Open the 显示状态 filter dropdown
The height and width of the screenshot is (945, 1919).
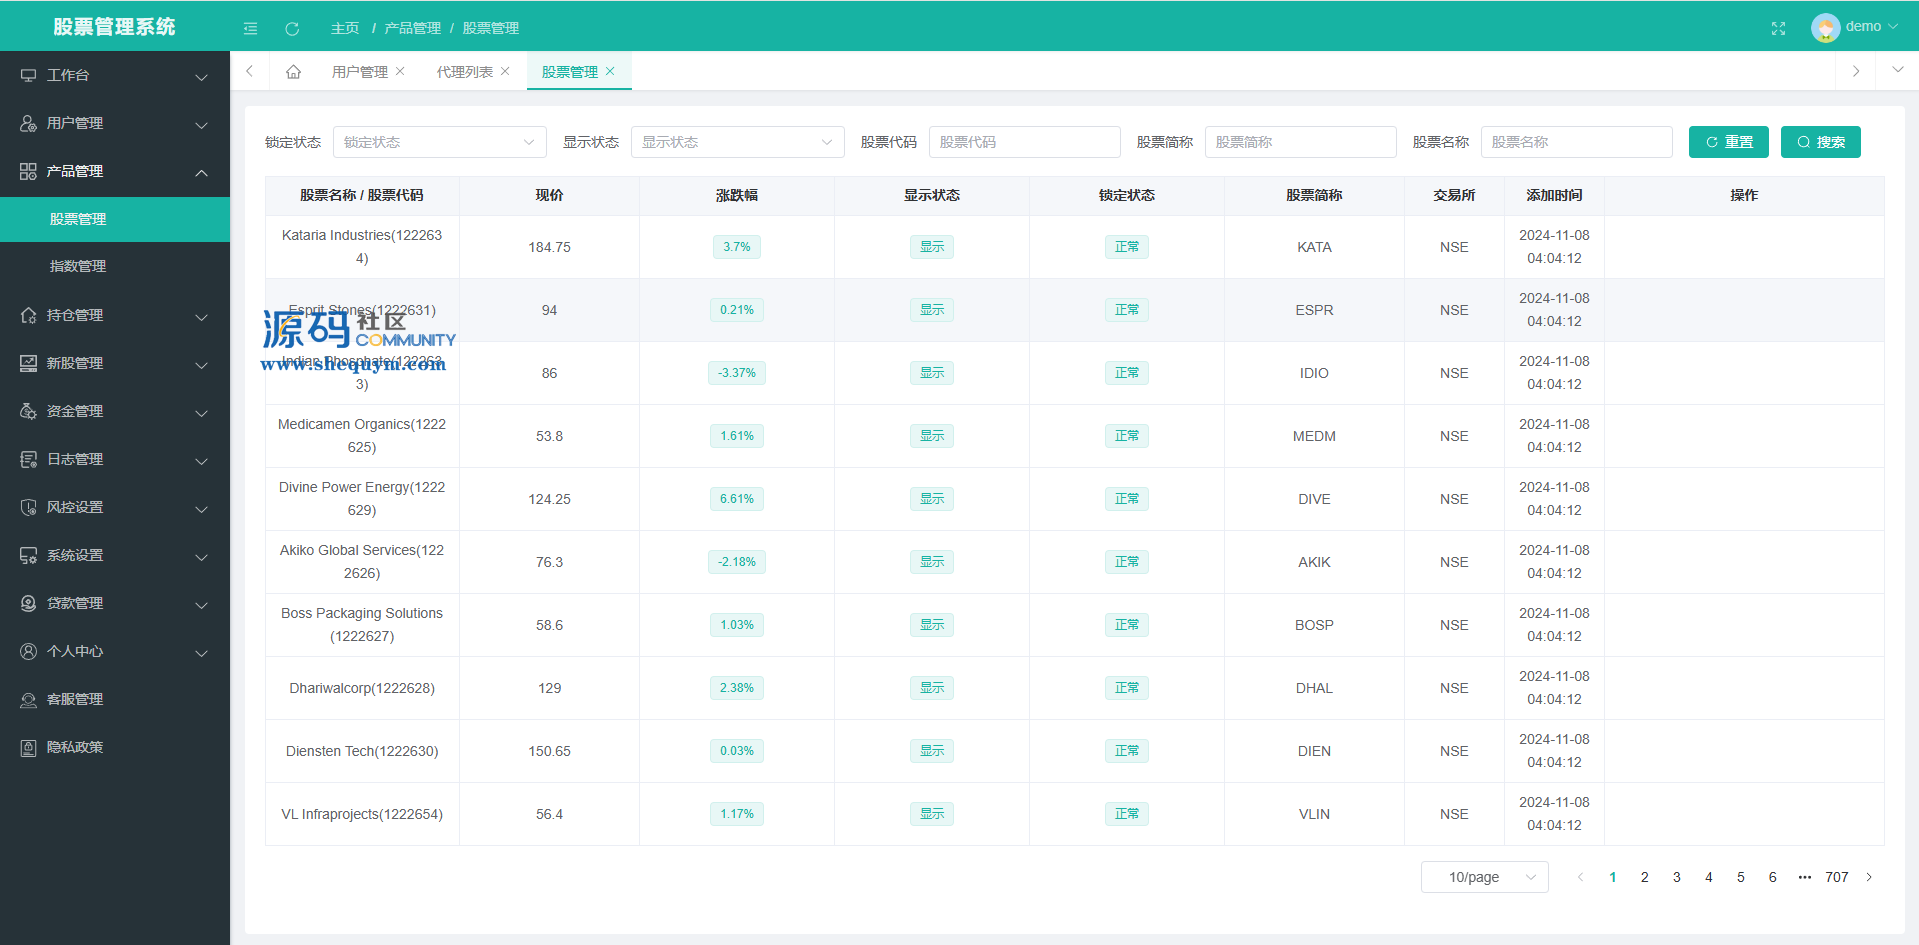(737, 142)
